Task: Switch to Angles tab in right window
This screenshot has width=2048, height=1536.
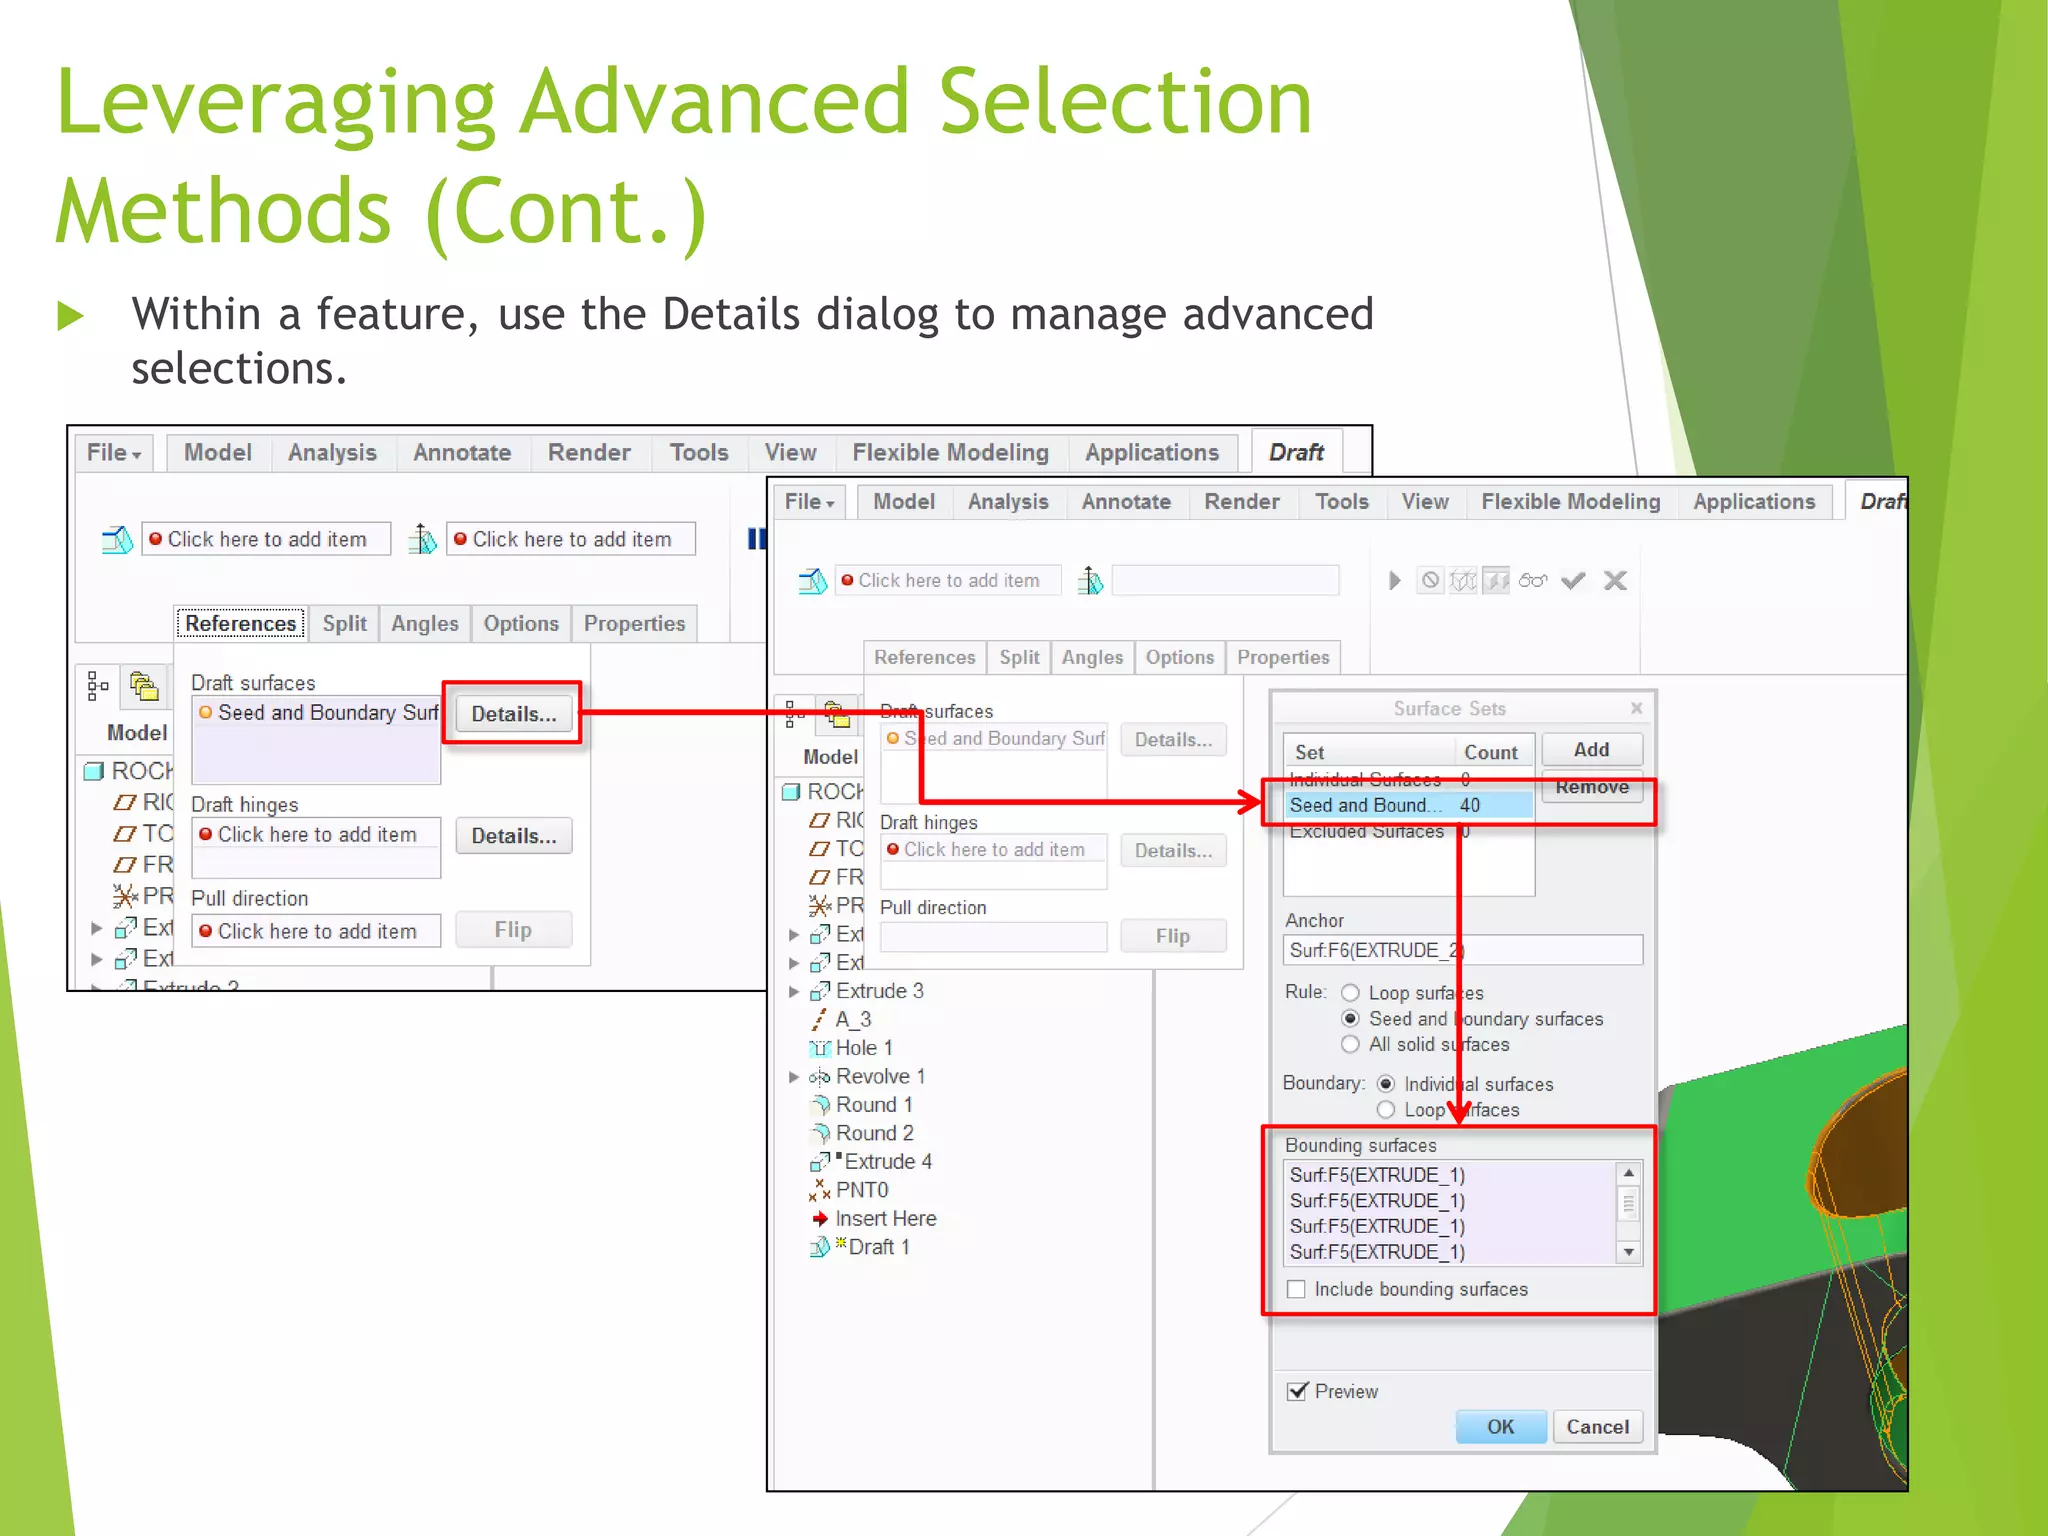Action: click(x=1092, y=658)
